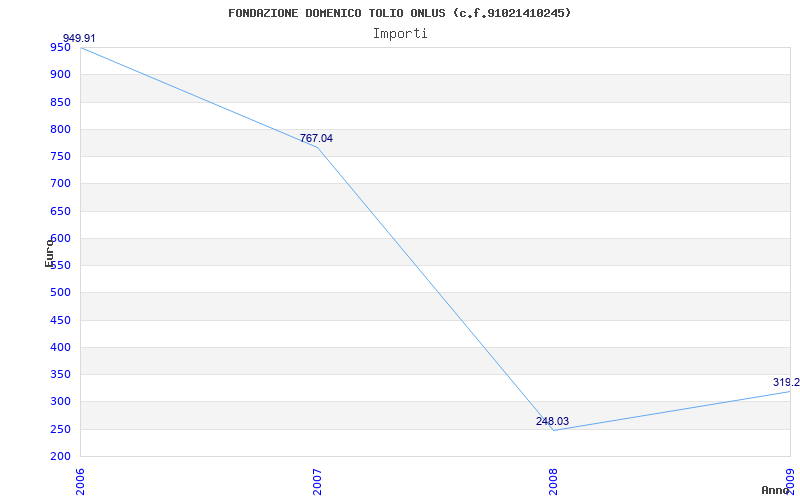Click the 2009 x-axis year label
The width and height of the screenshot is (800, 500).
coord(790,482)
